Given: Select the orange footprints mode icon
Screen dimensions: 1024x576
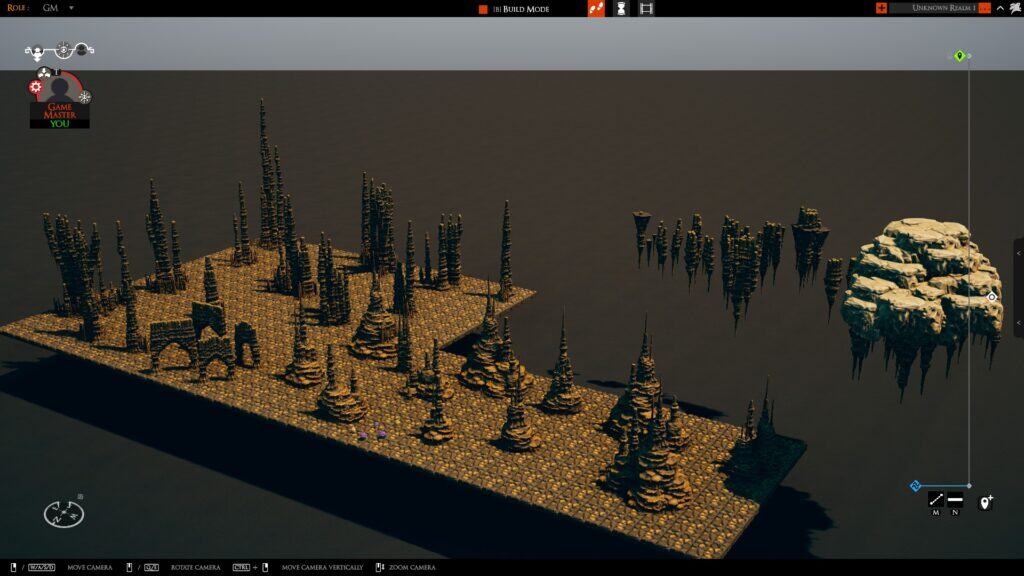Looking at the screenshot, I should [596, 8].
